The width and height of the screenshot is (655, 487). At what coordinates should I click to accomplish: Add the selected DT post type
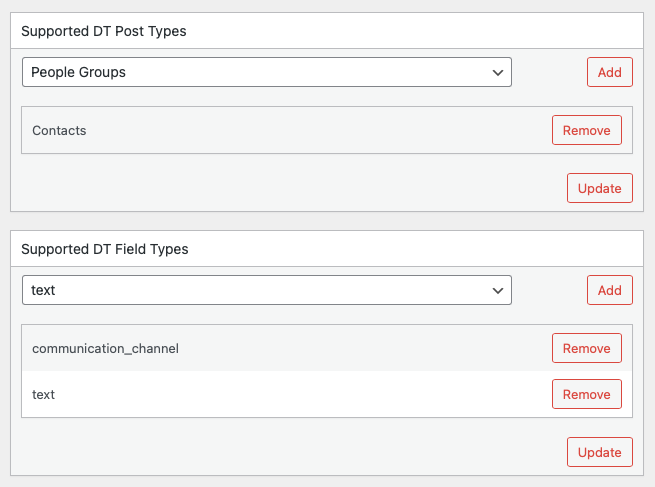point(609,72)
